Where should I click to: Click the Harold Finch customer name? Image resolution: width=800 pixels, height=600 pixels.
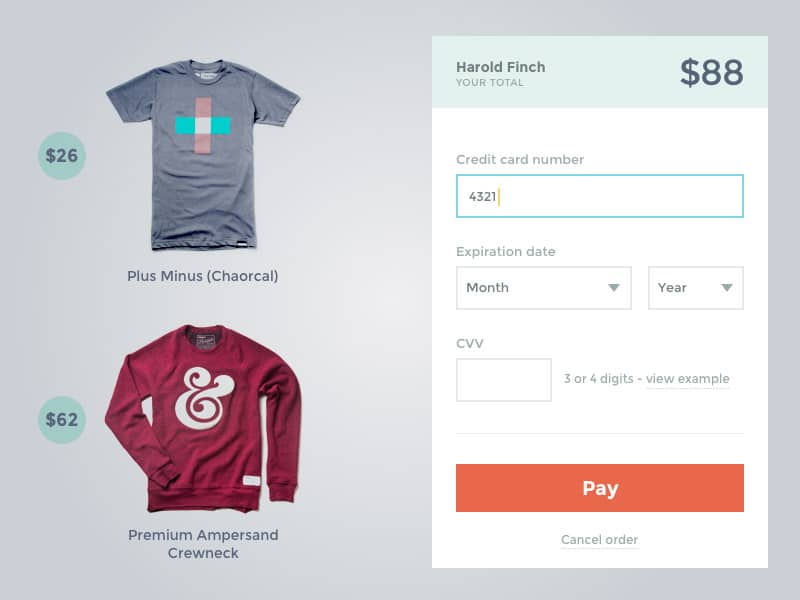click(x=501, y=67)
